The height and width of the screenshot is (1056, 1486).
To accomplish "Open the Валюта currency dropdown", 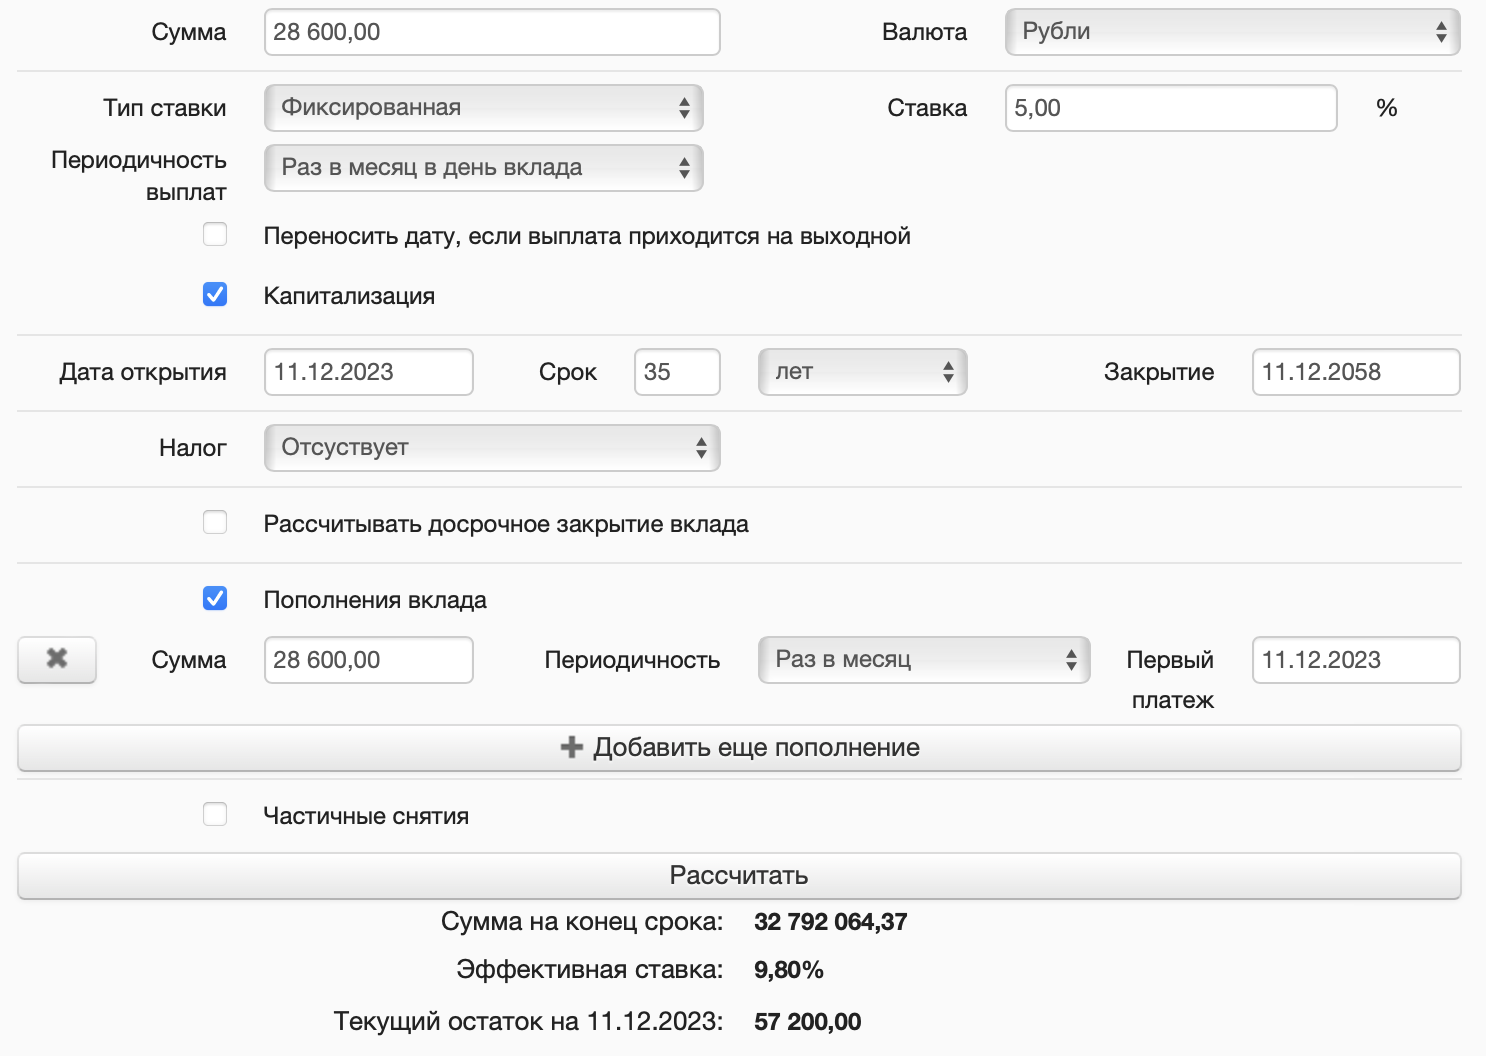I will [x=1232, y=32].
